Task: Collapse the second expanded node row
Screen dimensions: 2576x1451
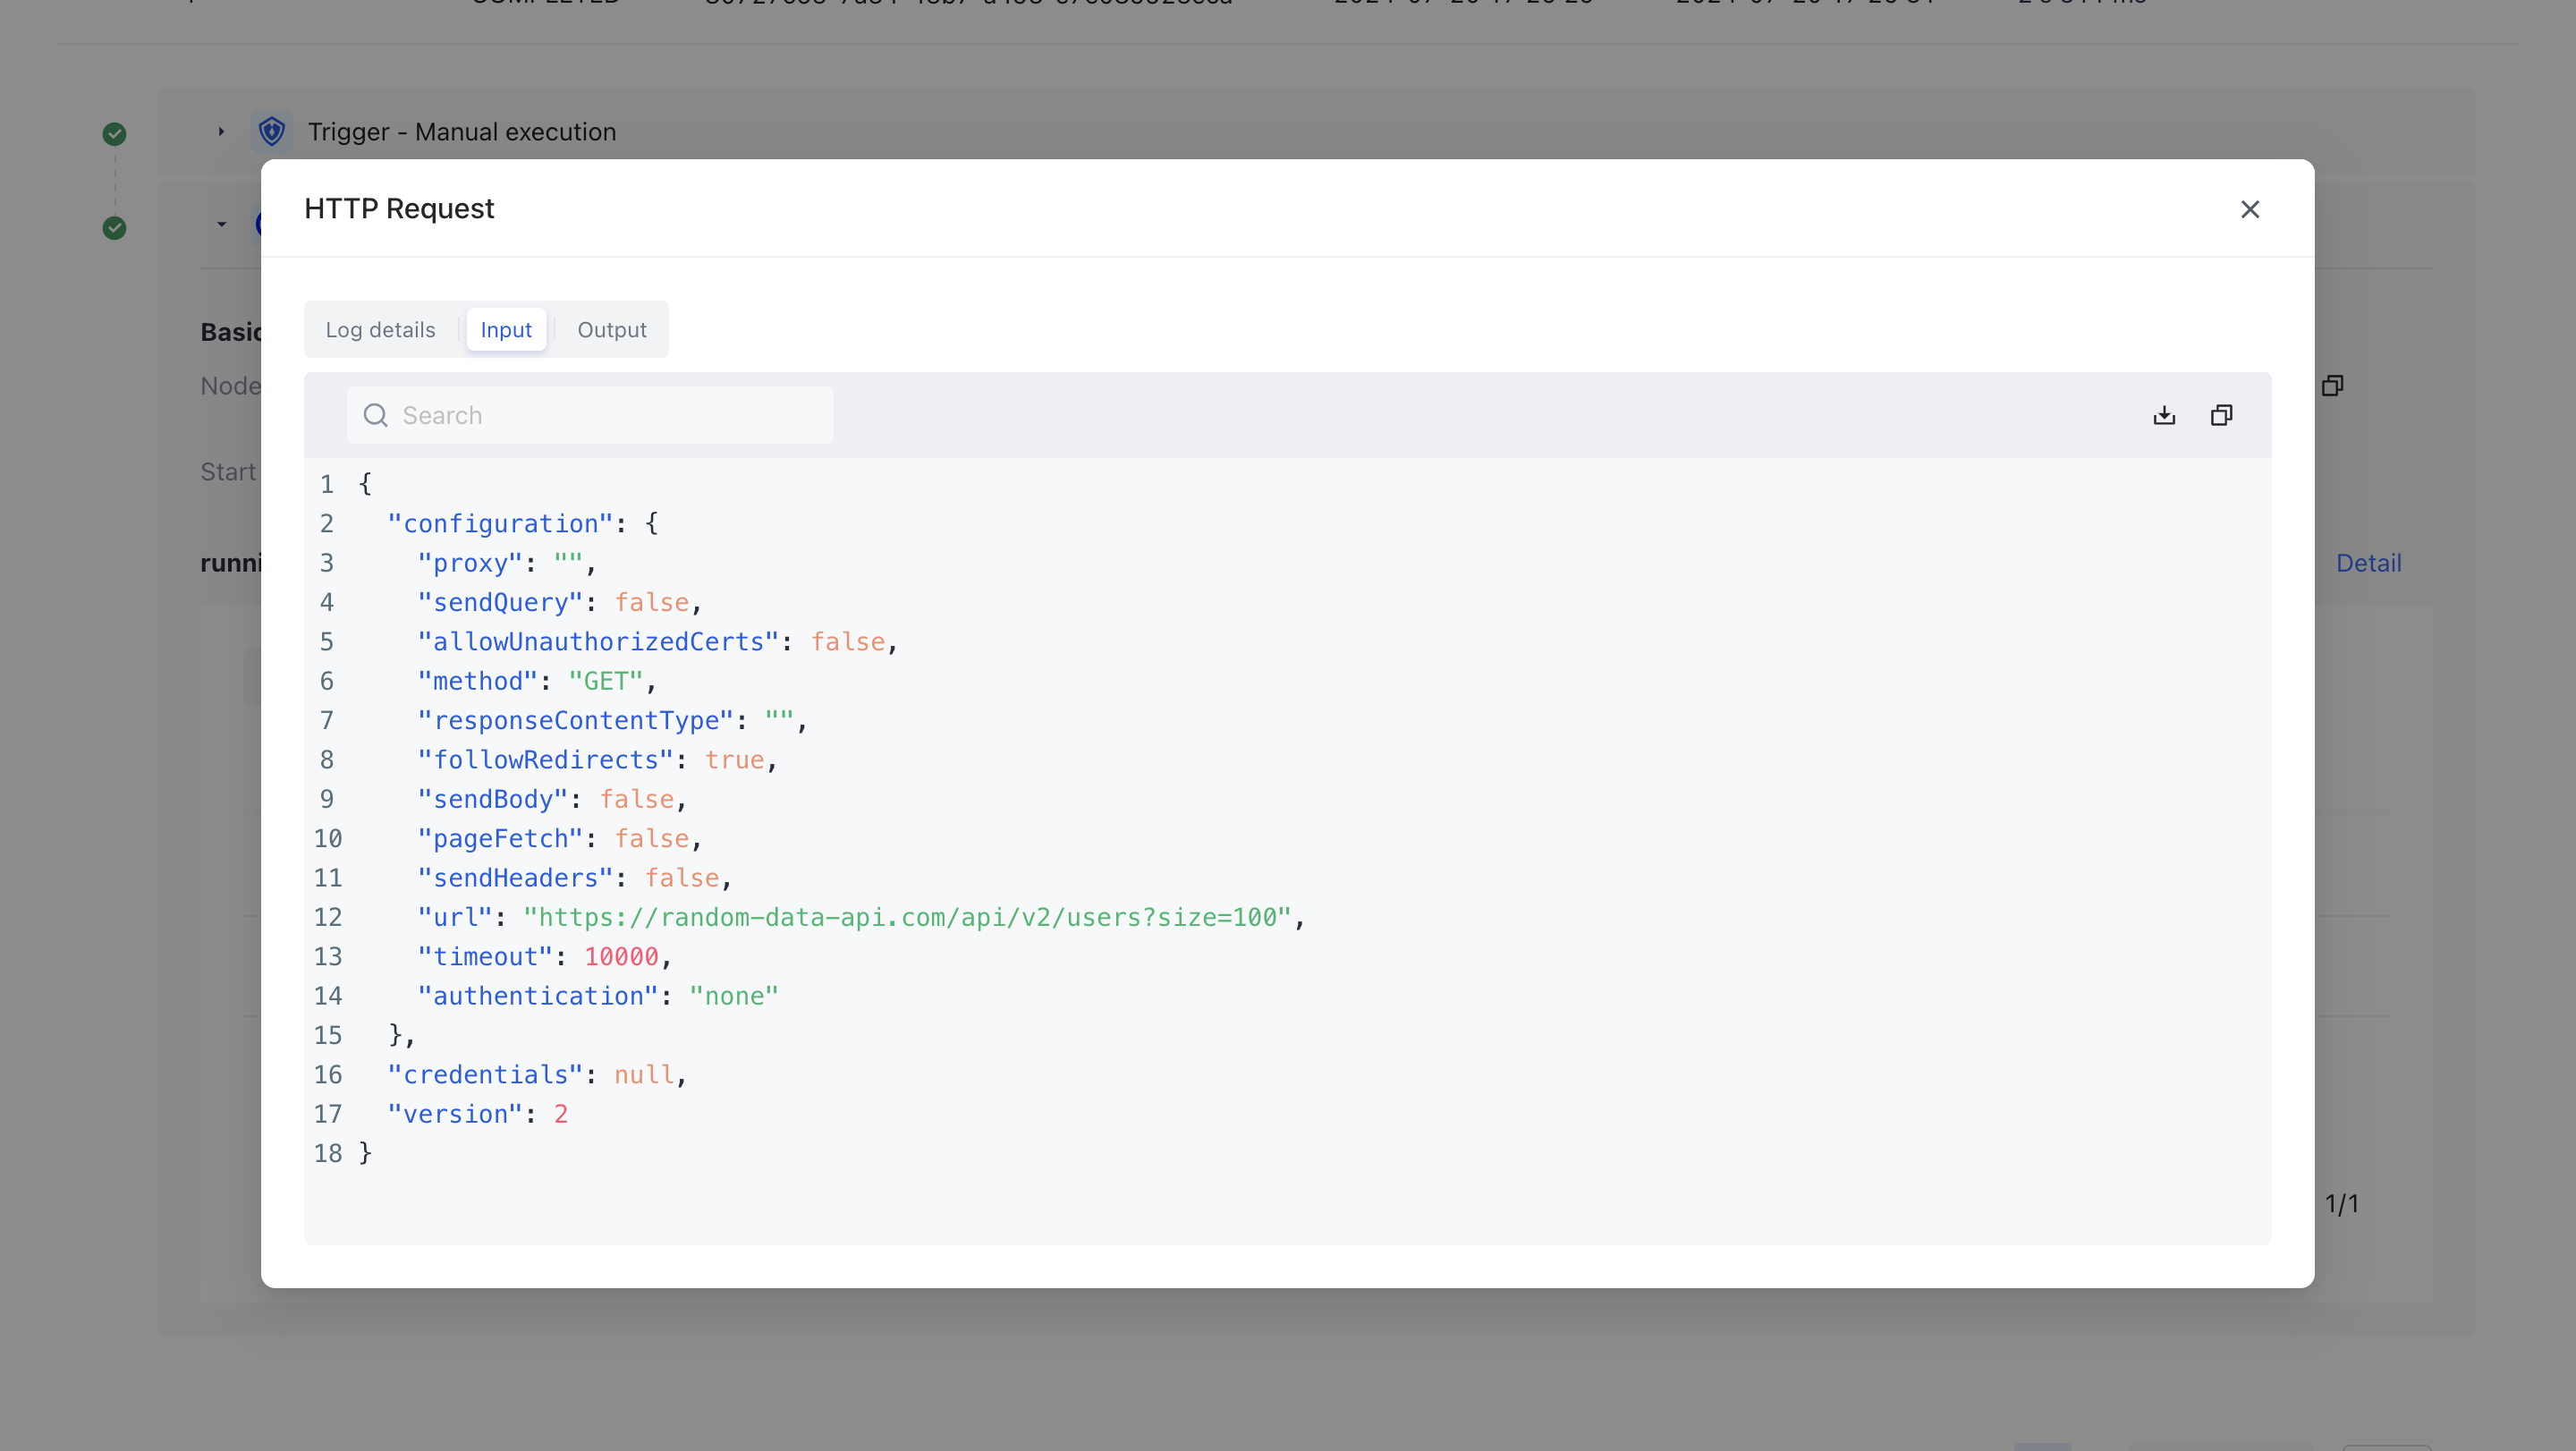Action: coord(221,224)
